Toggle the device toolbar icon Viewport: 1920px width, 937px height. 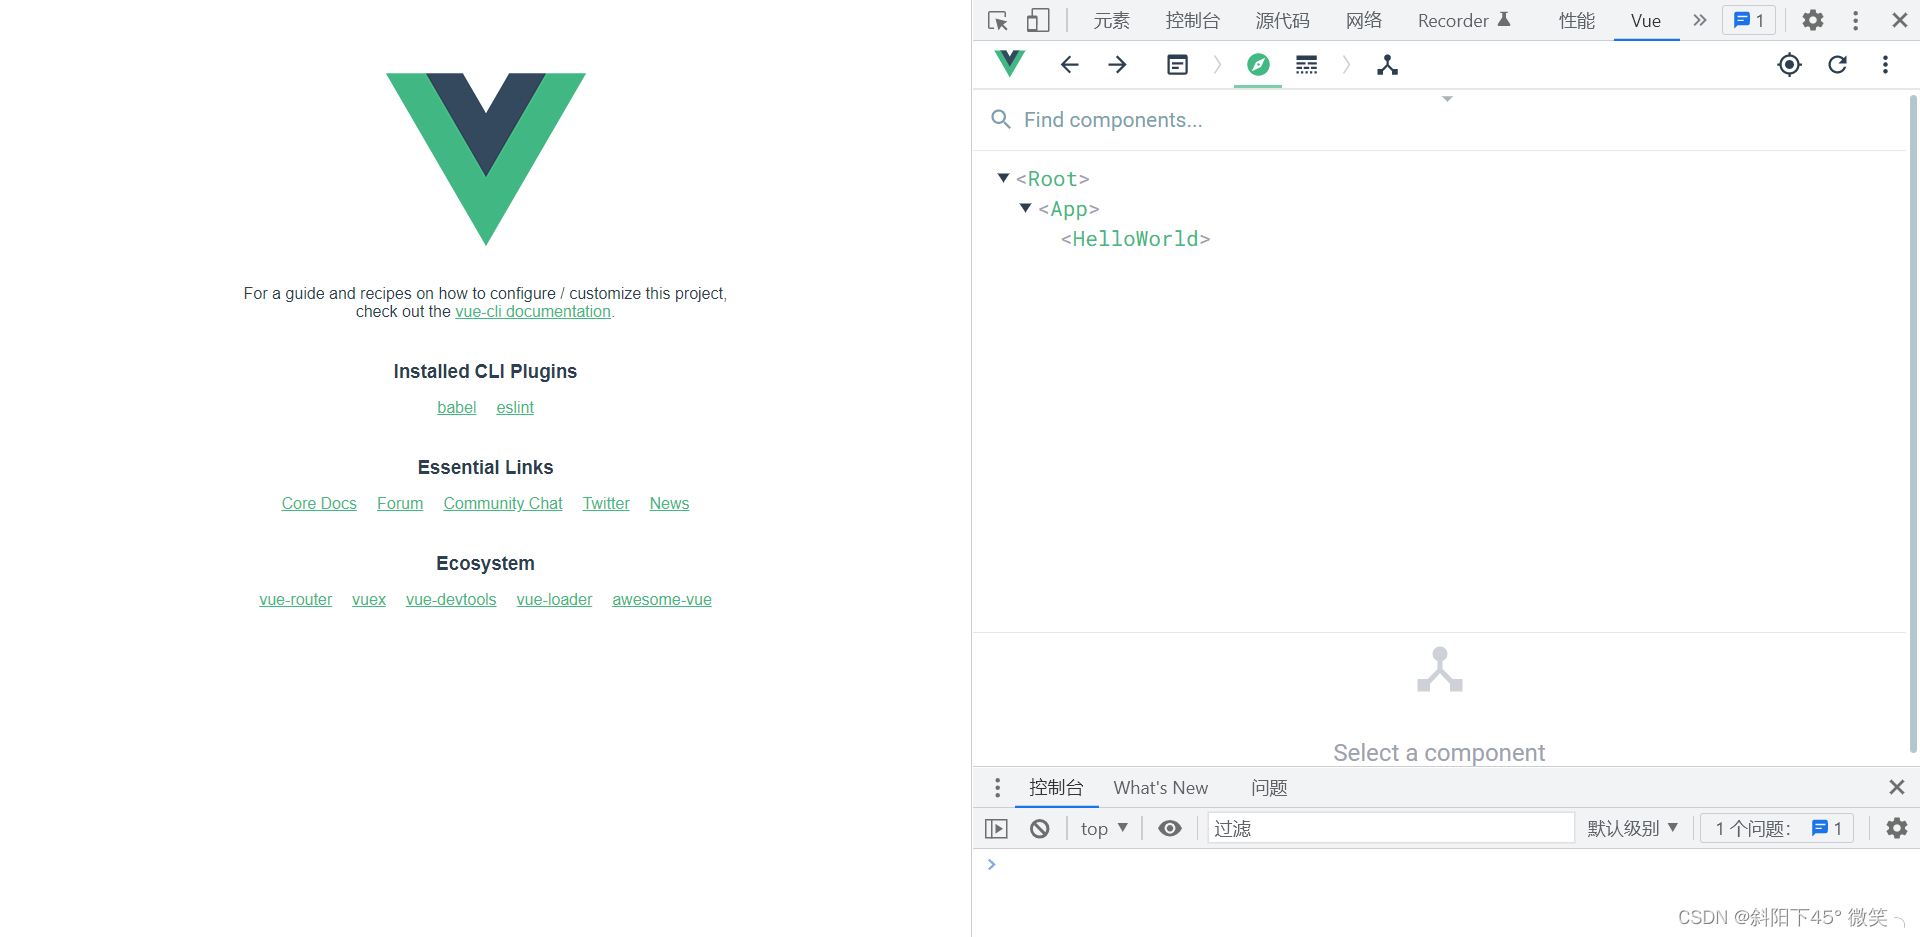coord(1038,20)
